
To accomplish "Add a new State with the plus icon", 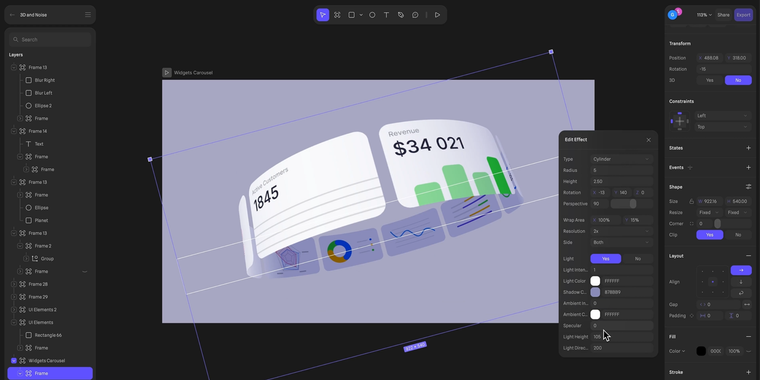I will (748, 148).
